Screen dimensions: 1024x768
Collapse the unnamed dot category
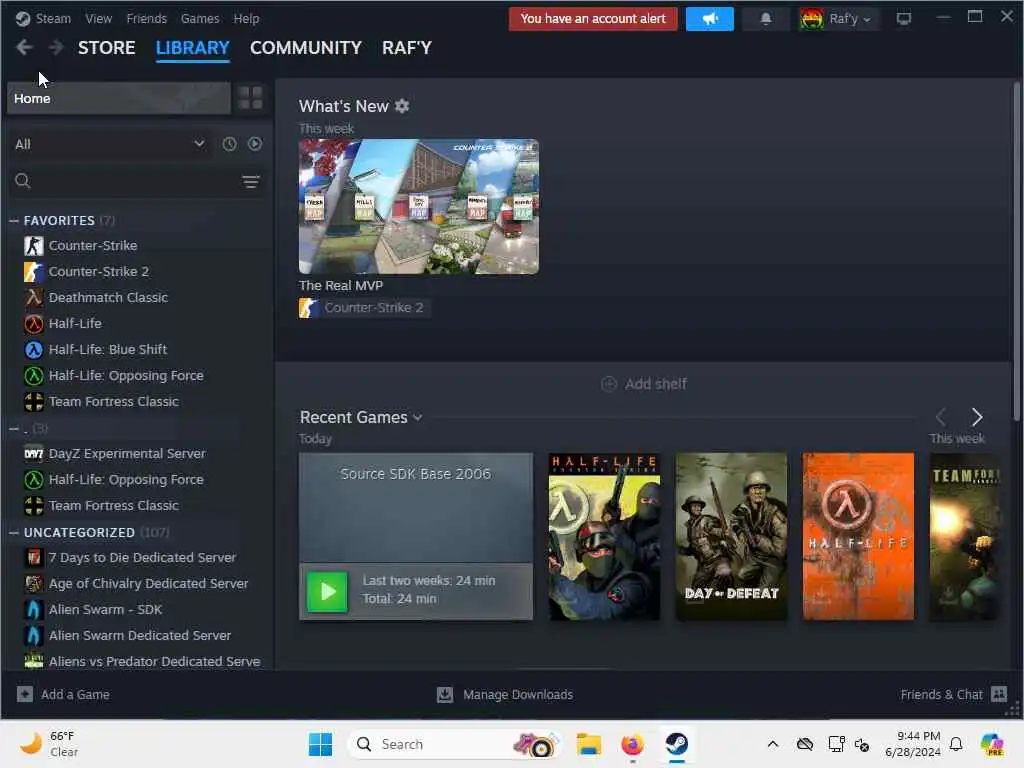tap(14, 429)
